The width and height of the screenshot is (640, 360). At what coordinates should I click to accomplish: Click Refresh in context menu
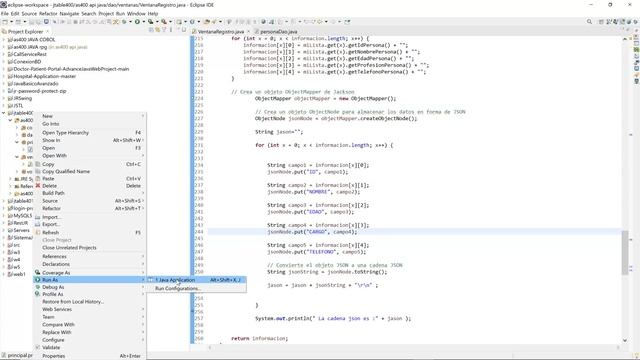pyautogui.click(x=89, y=233)
